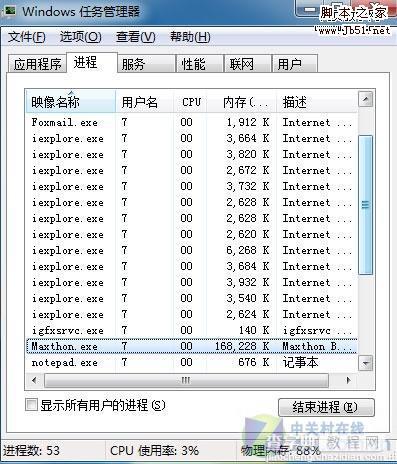This screenshot has height=464, width=397.
Task: Sort by CPU column header
Action: pos(190,102)
